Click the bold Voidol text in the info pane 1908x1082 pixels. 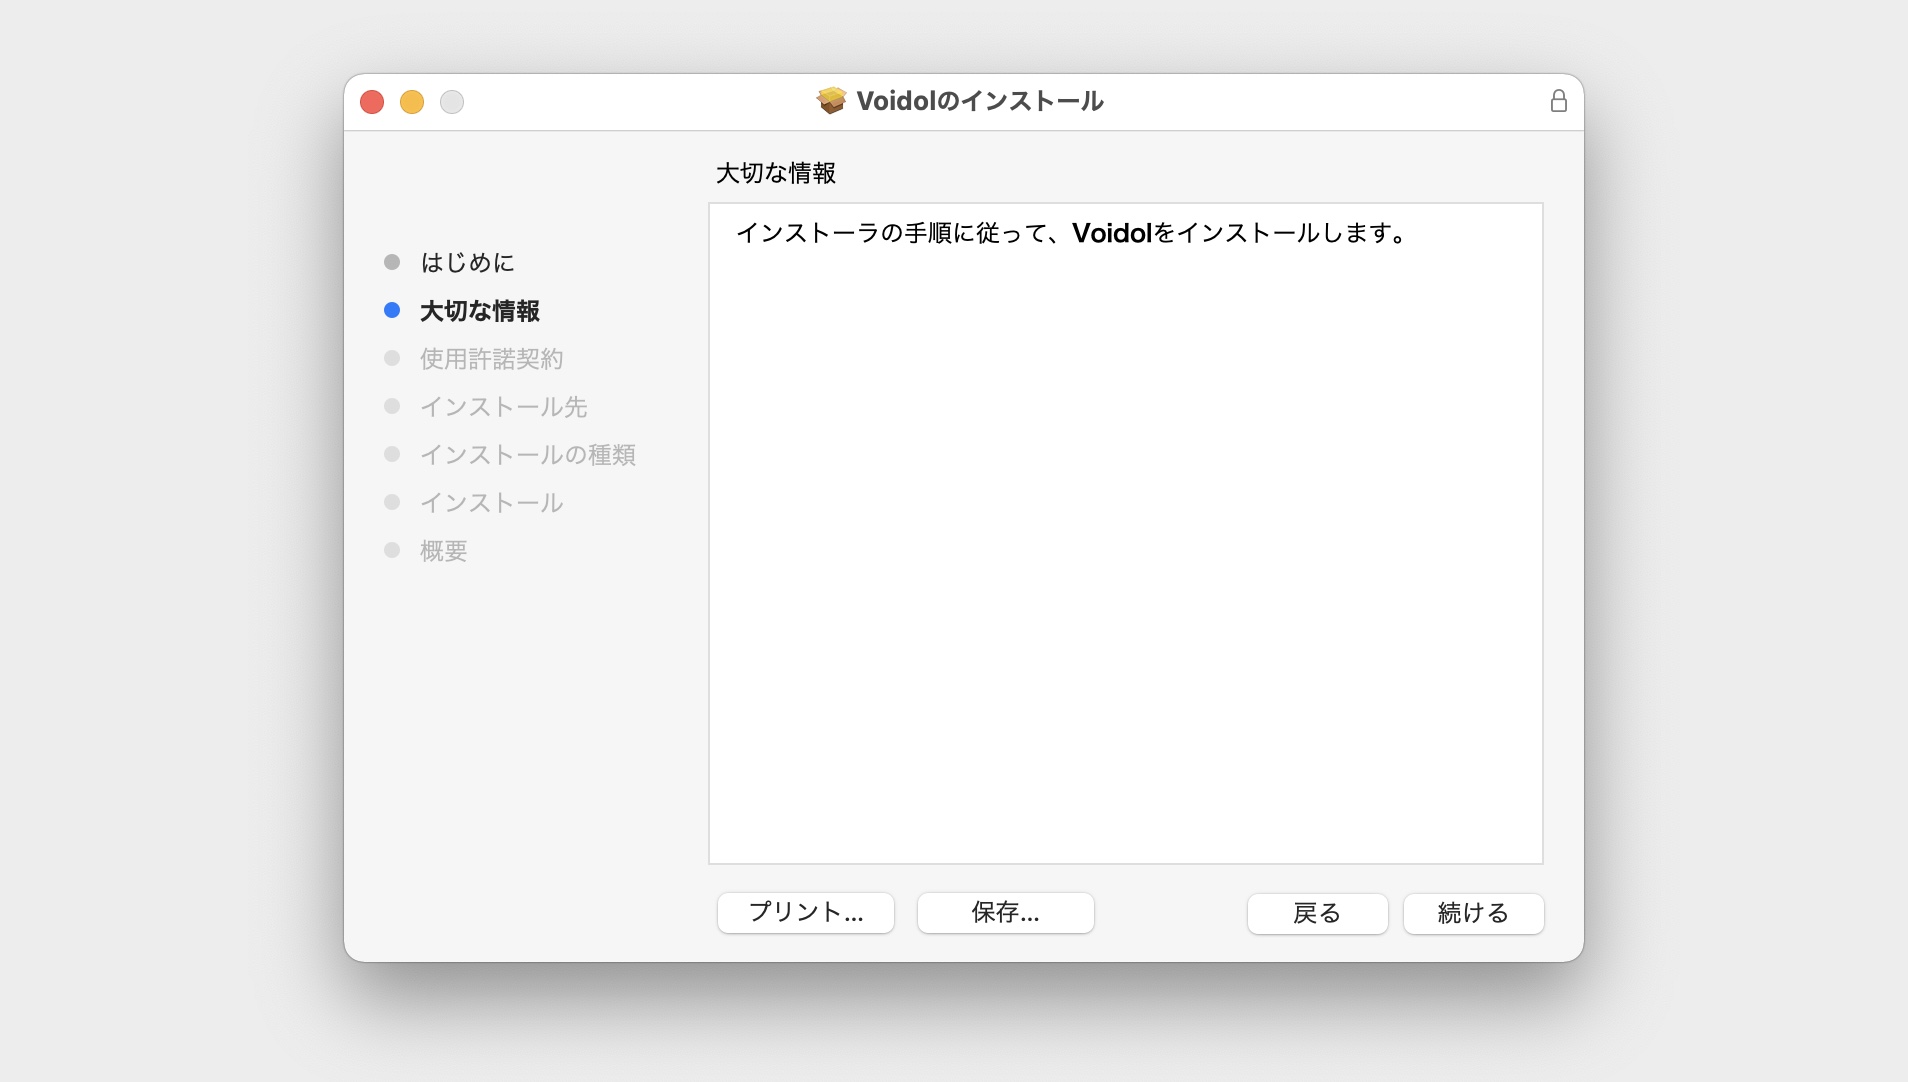pyautogui.click(x=1110, y=233)
